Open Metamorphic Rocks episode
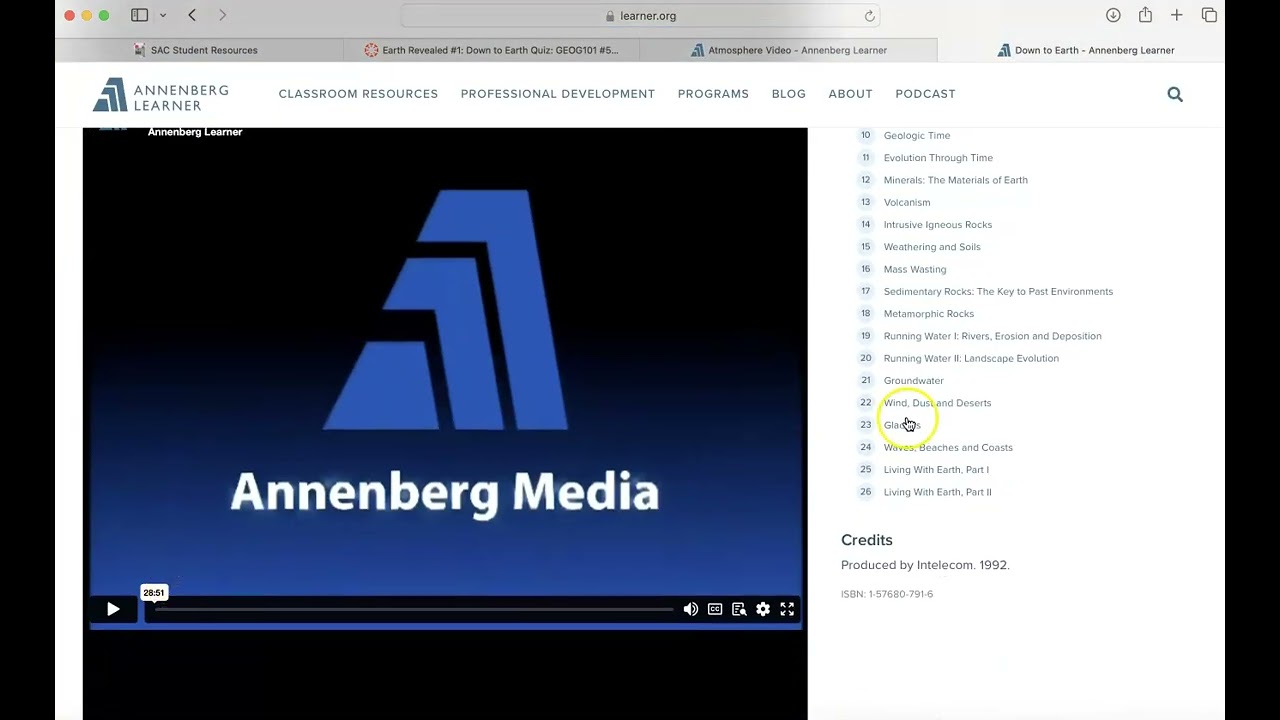Screen dimensions: 1280x720 click(929, 314)
